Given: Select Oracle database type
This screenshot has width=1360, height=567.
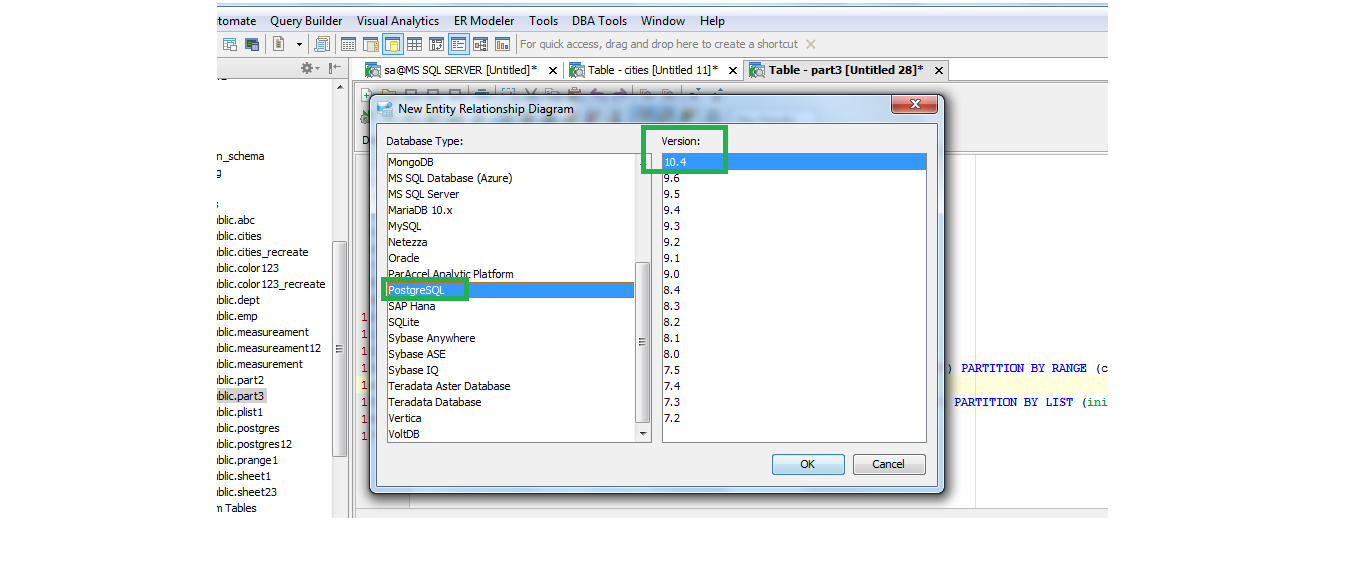Looking at the screenshot, I should click(511, 258).
